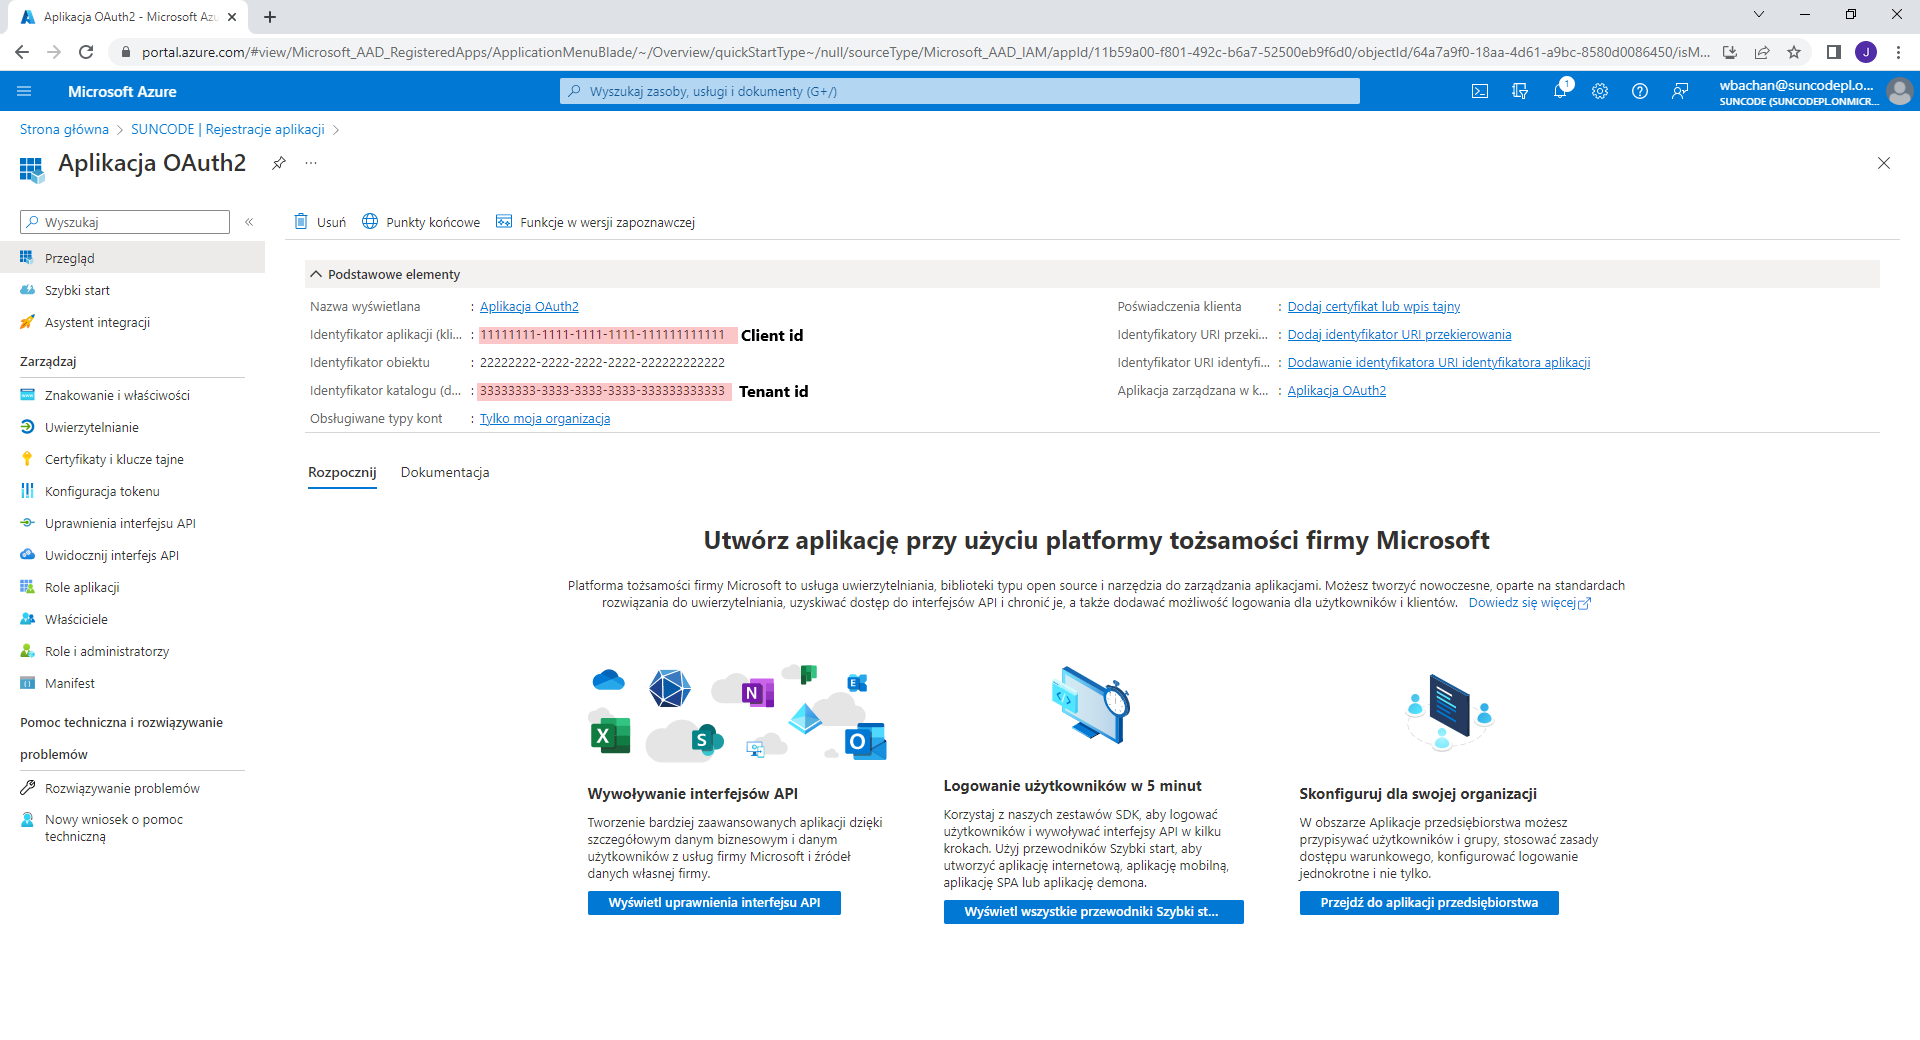Click Przejdź do aplikacji przedsiębiorstwa
This screenshot has width=1920, height=1040.
pyautogui.click(x=1429, y=903)
